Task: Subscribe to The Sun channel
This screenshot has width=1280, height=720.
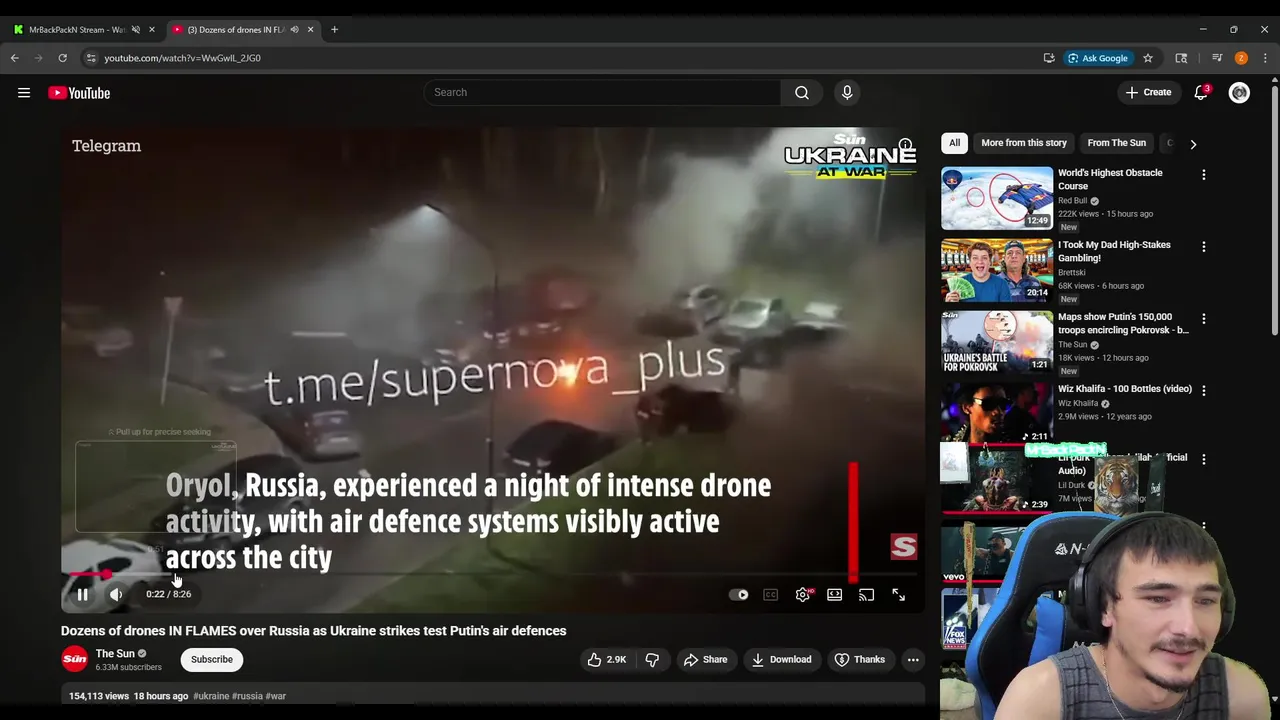Action: point(212,659)
